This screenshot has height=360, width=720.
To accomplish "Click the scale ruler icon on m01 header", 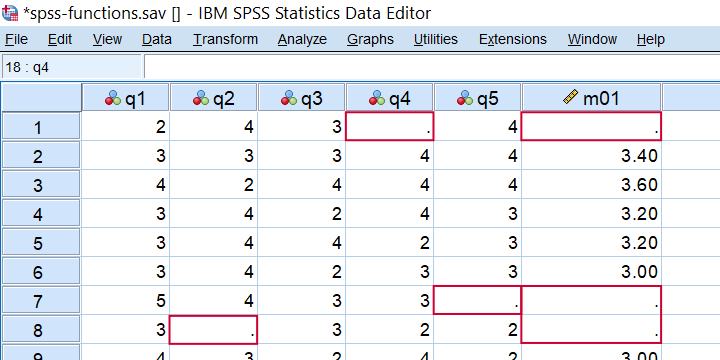I will pos(571,97).
